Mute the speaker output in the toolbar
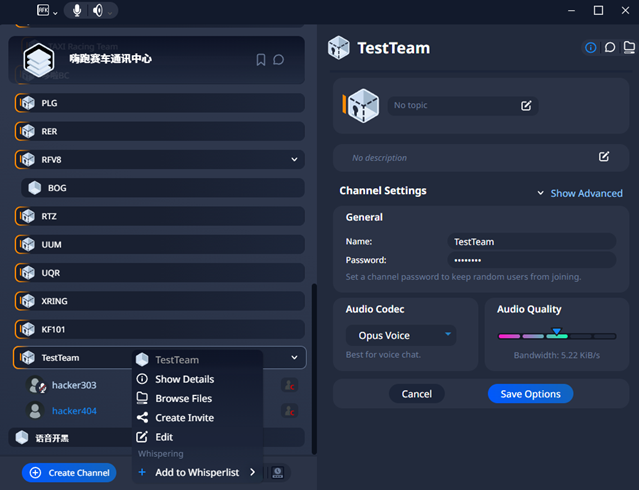The width and height of the screenshot is (639, 490). pyautogui.click(x=98, y=11)
